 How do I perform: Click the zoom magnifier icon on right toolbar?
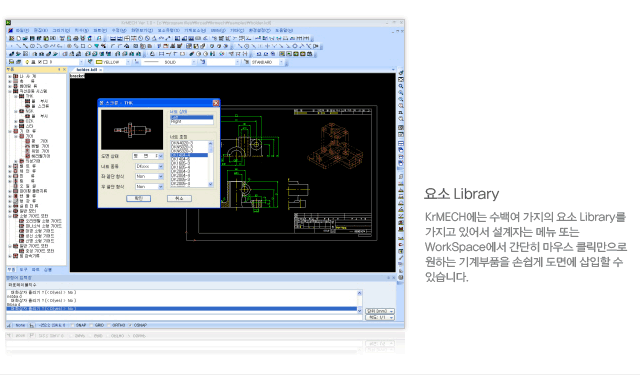[401, 86]
